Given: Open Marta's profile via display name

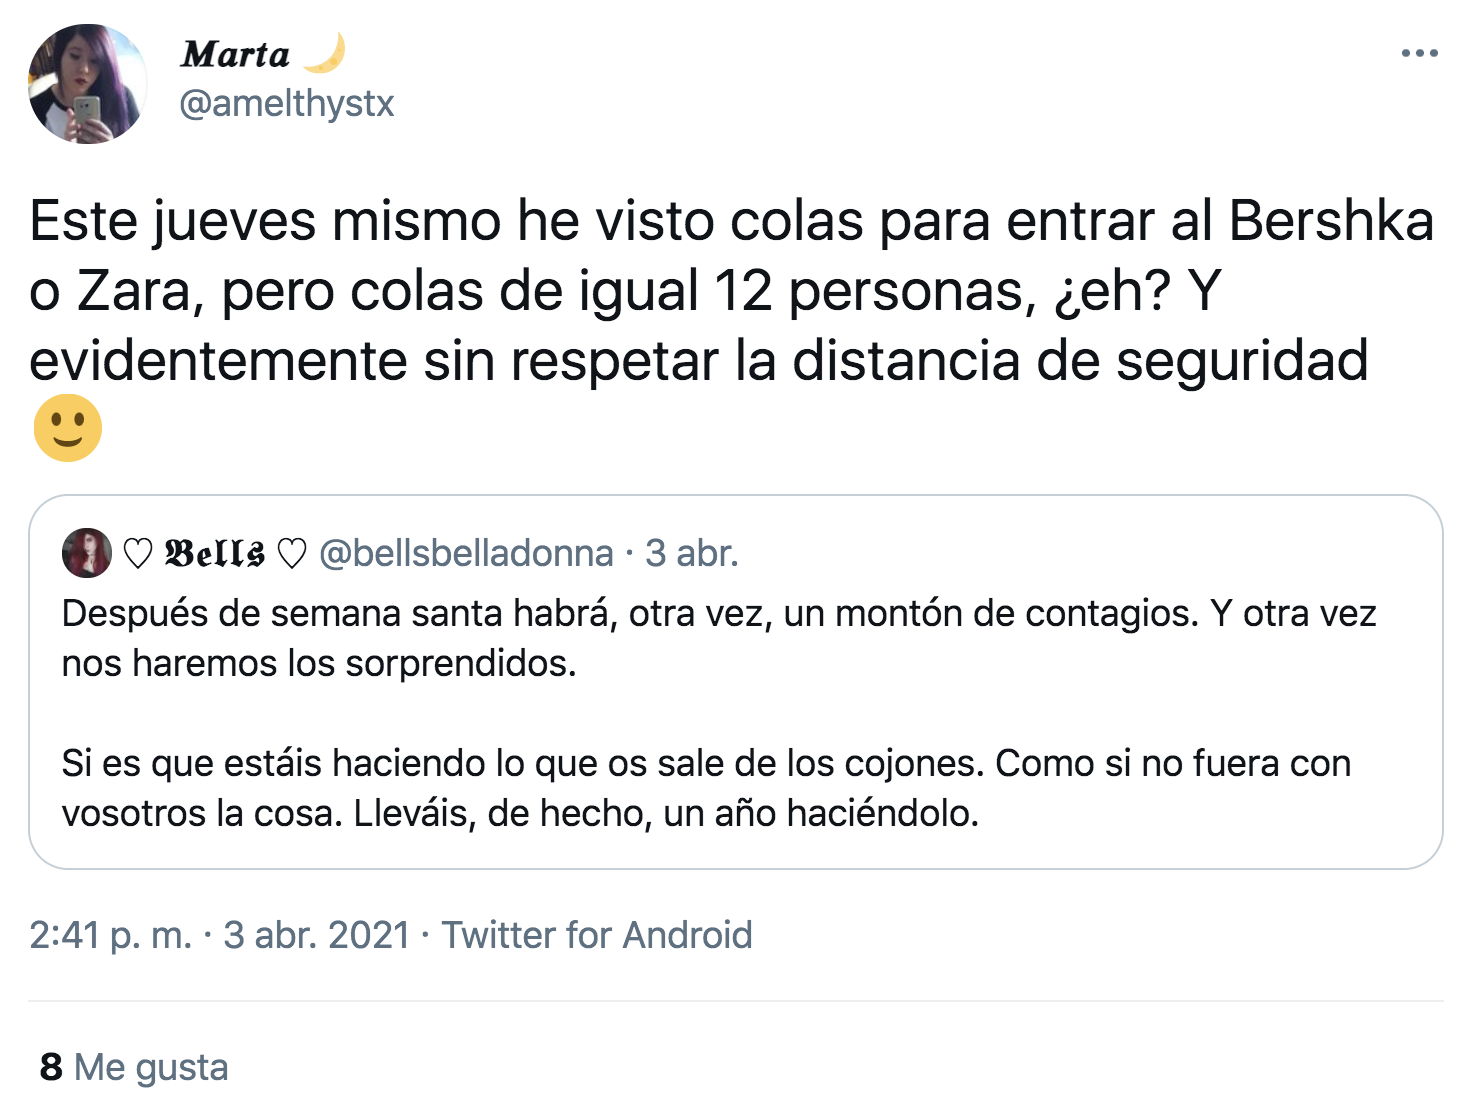Looking at the screenshot, I should (x=236, y=54).
